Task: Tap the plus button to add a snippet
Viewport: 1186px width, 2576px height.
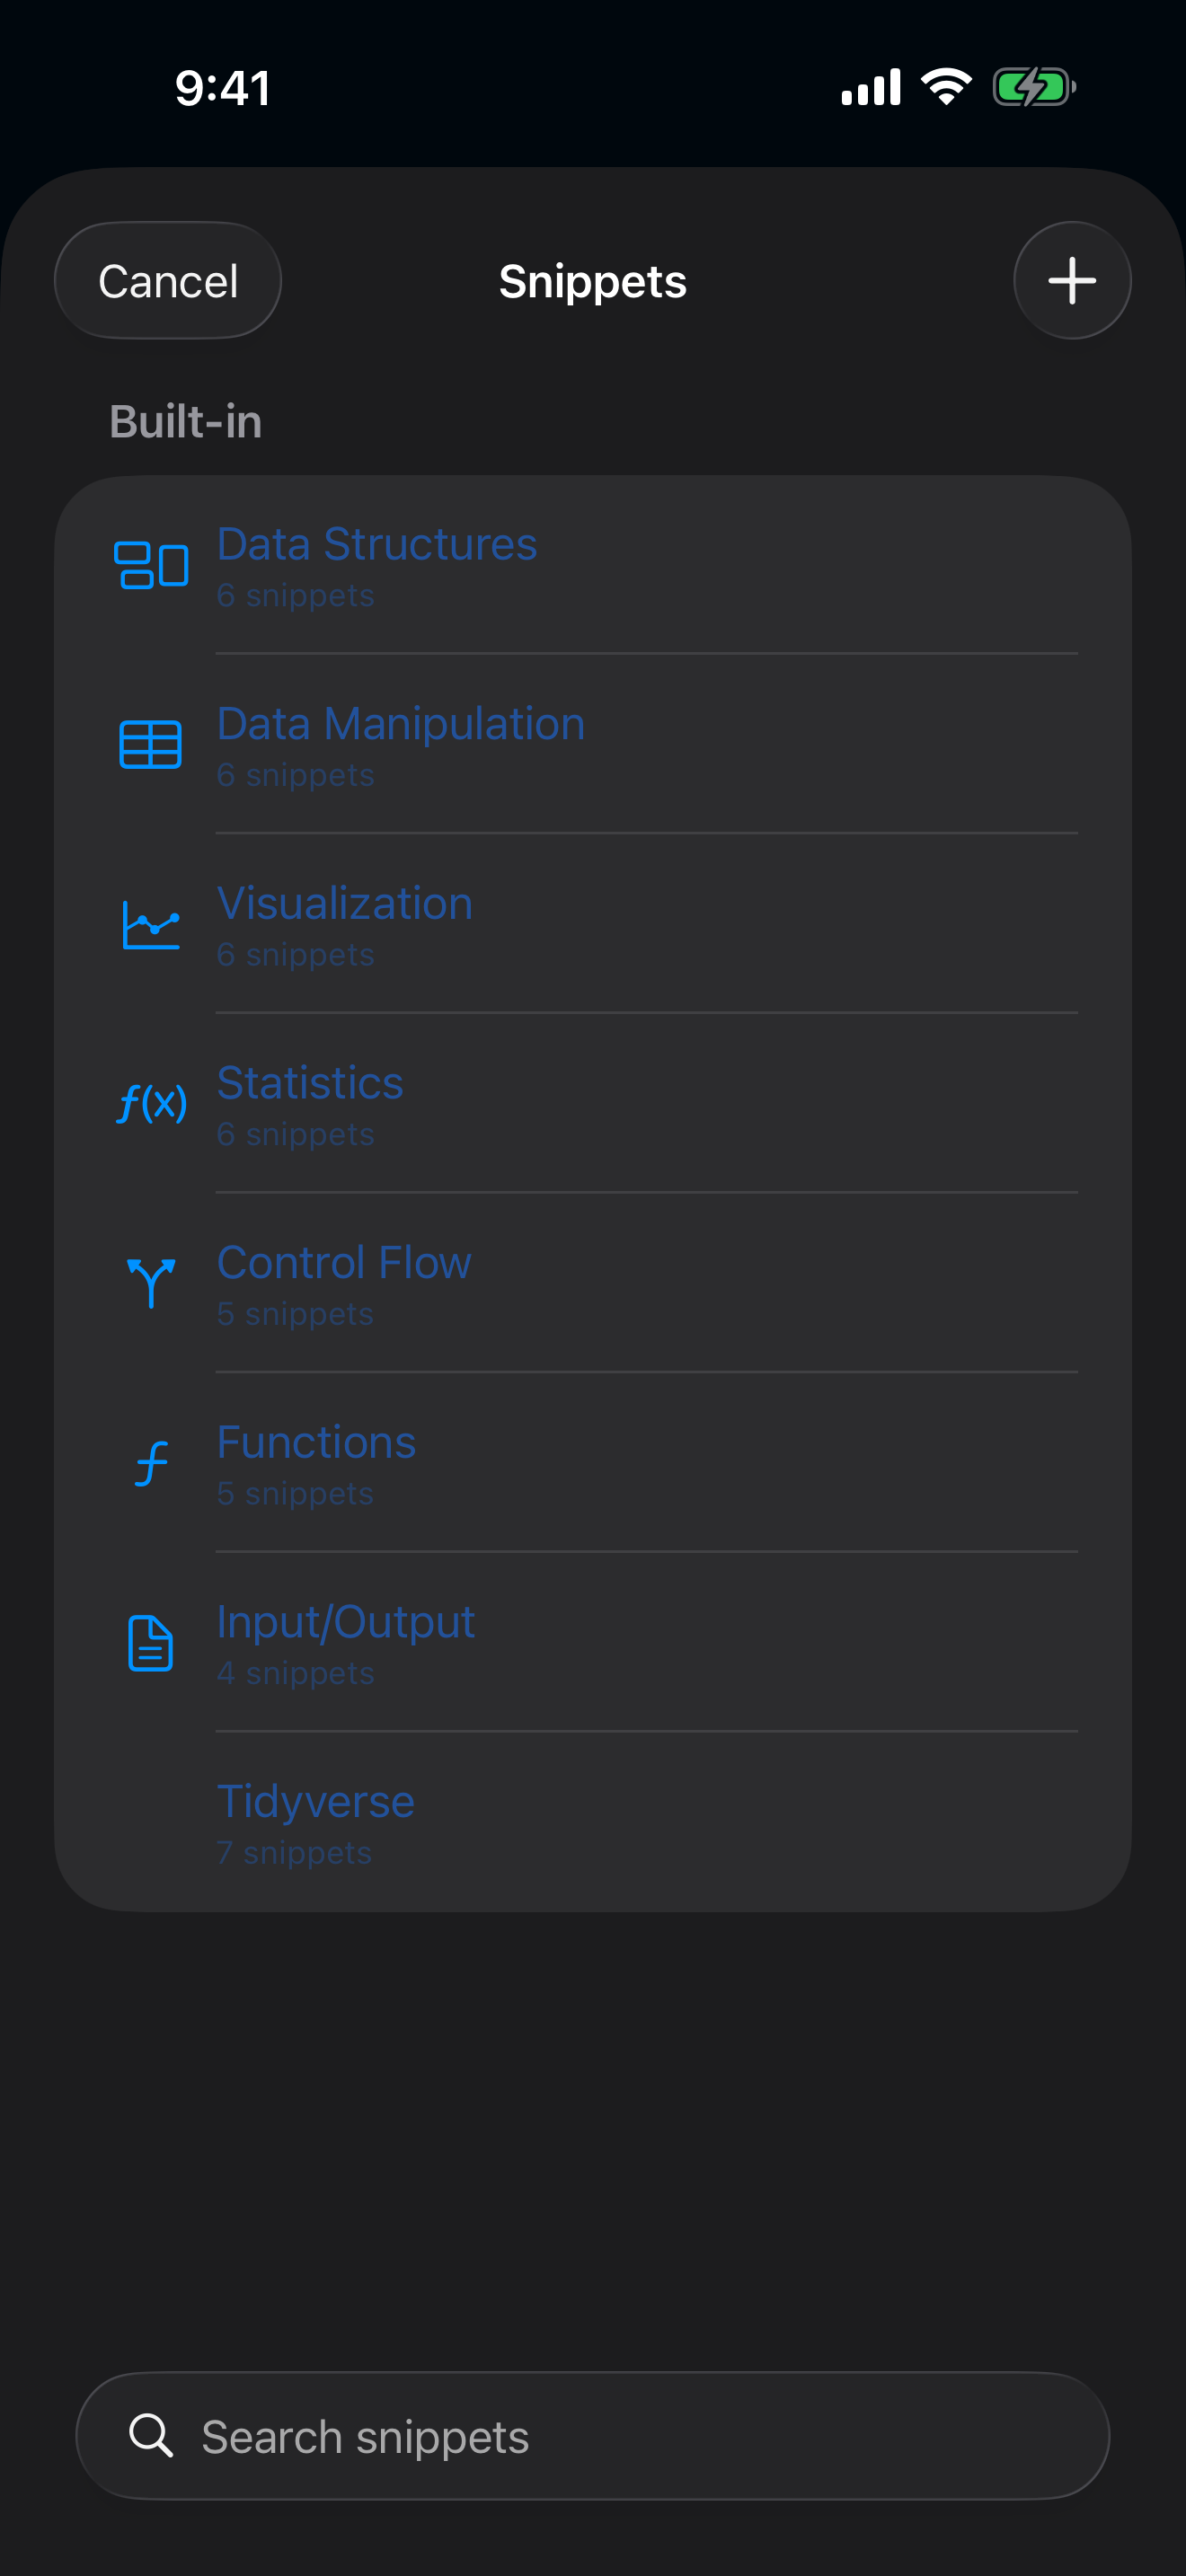Action: click(x=1072, y=280)
